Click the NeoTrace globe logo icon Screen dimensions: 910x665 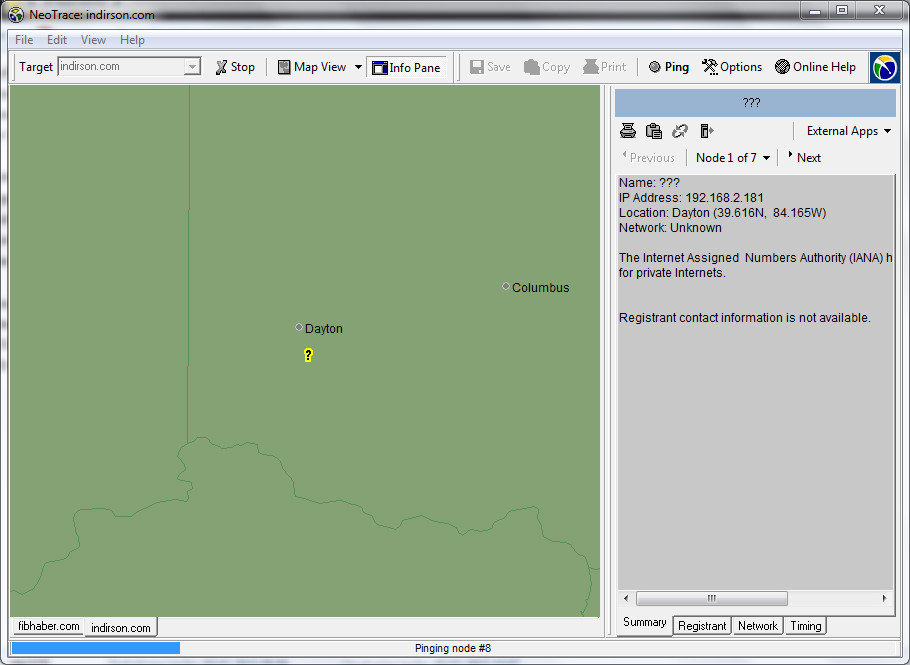coord(884,67)
